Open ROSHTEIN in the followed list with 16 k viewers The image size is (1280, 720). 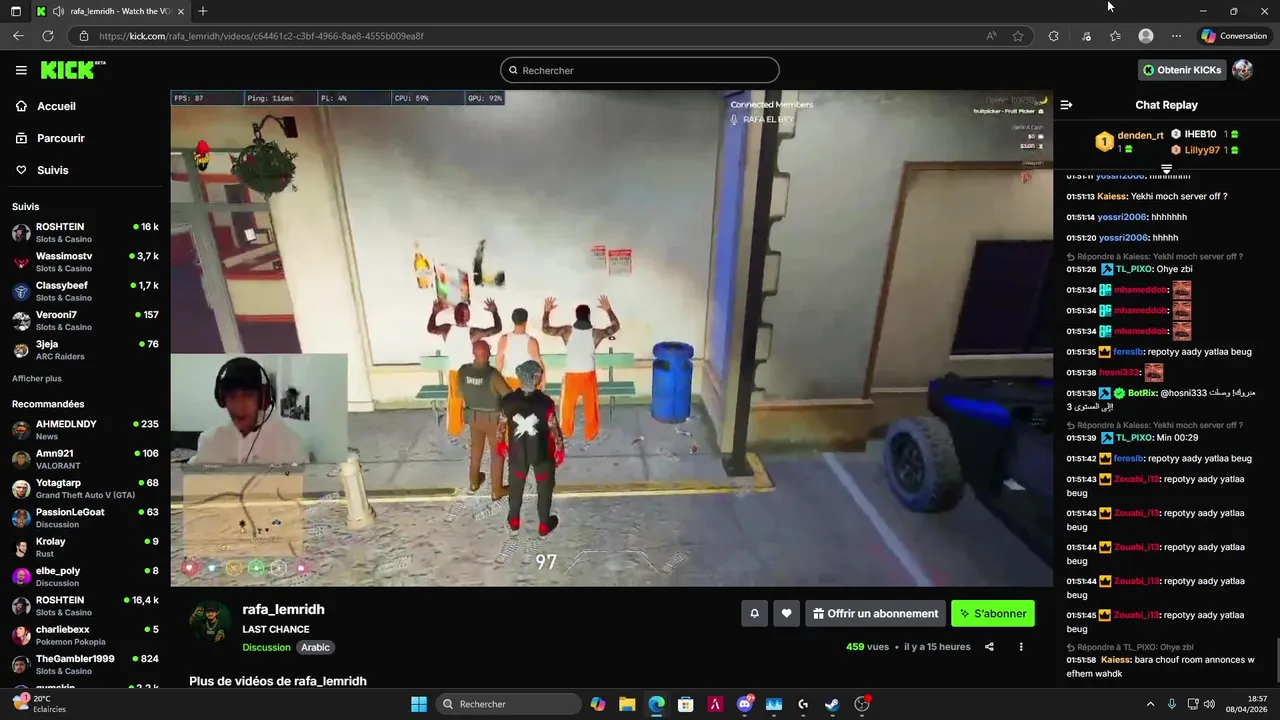(x=85, y=232)
